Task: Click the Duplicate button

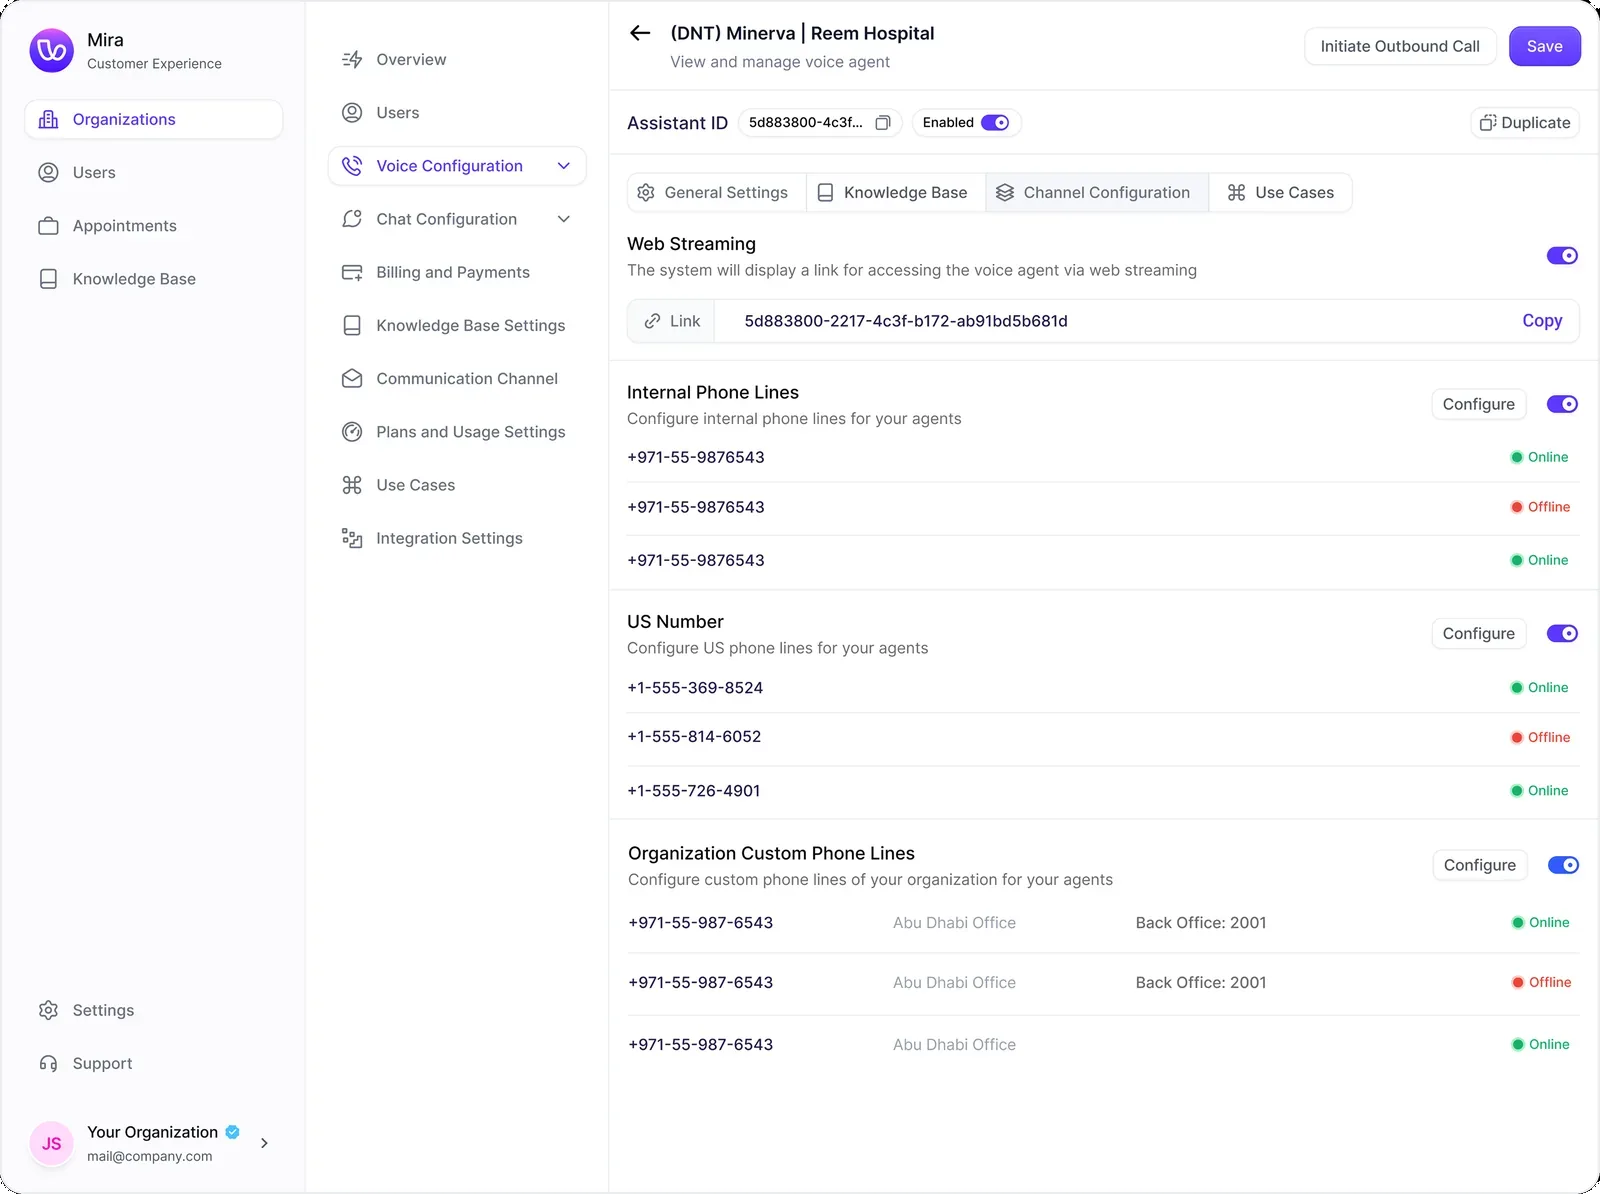Action: [1525, 123]
